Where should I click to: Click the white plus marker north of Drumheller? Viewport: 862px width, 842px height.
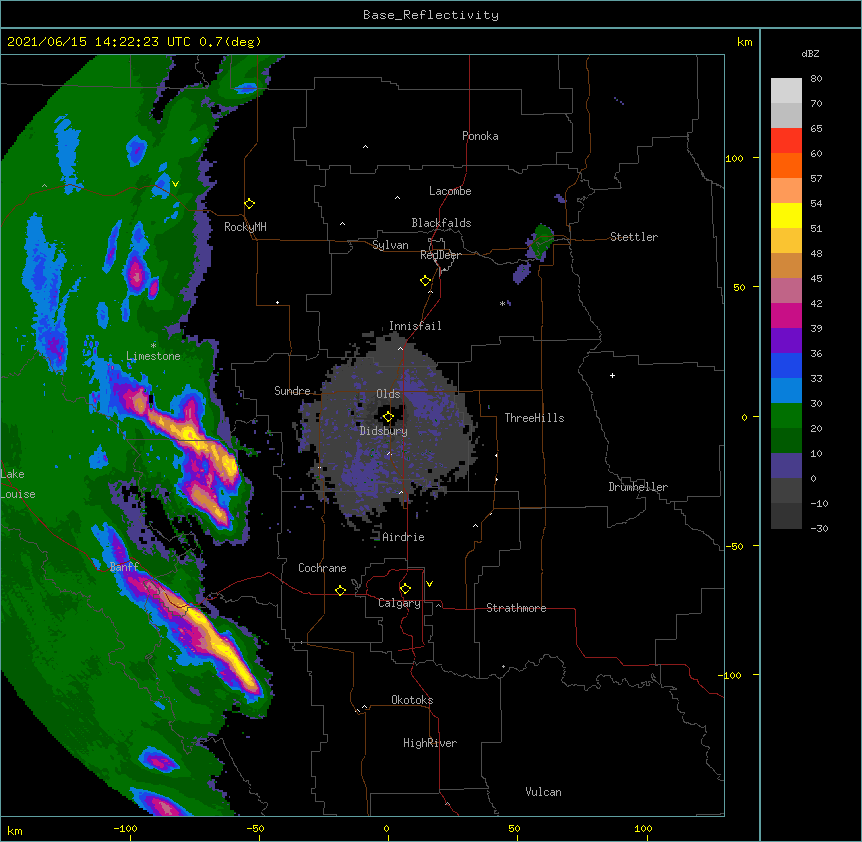click(x=612, y=375)
